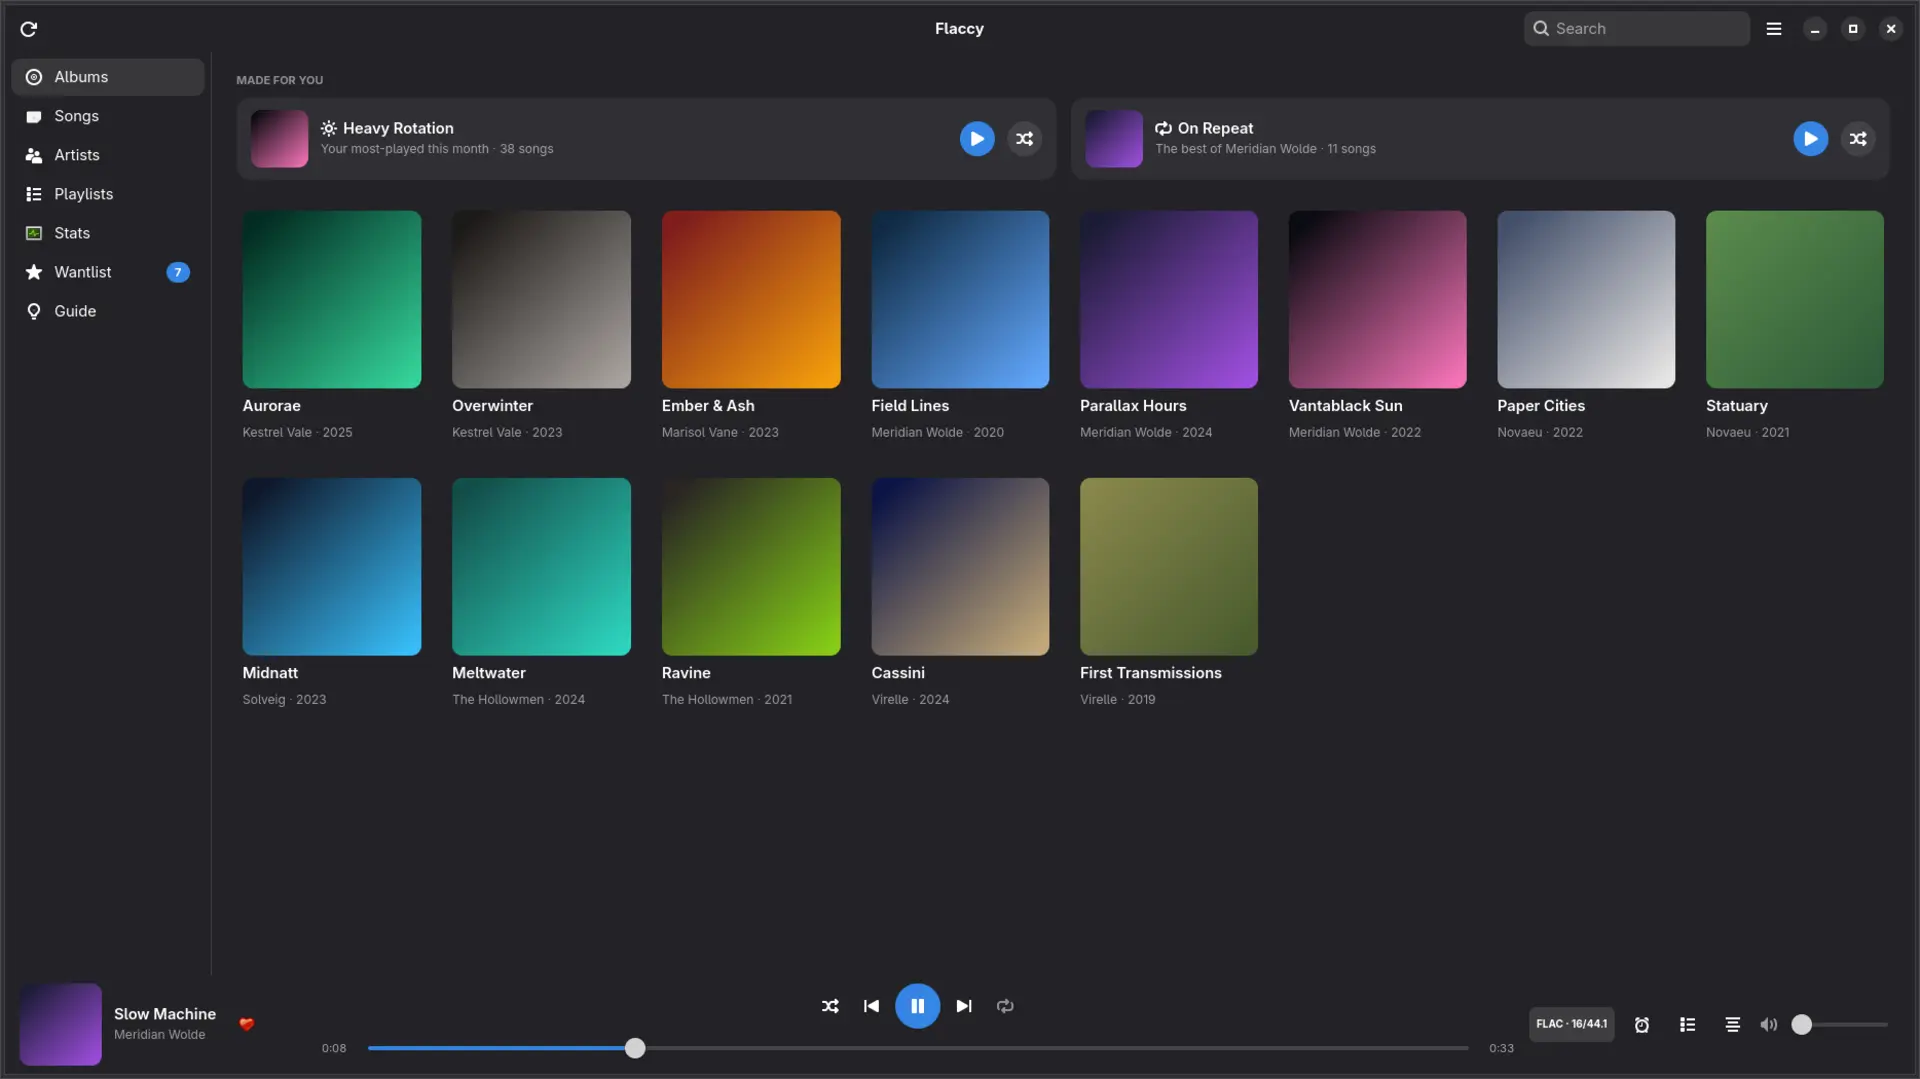This screenshot has height=1079, width=1920.
Task: Click "Kestrel Vale · 2025" under Aurorae
Action: 297,432
